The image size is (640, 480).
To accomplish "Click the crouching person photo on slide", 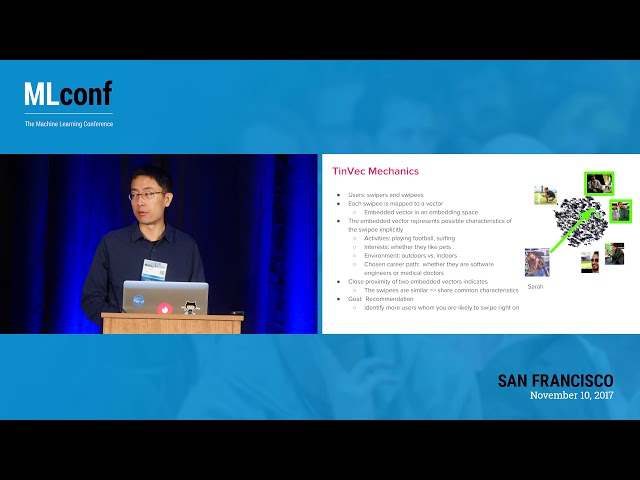I will (545, 196).
